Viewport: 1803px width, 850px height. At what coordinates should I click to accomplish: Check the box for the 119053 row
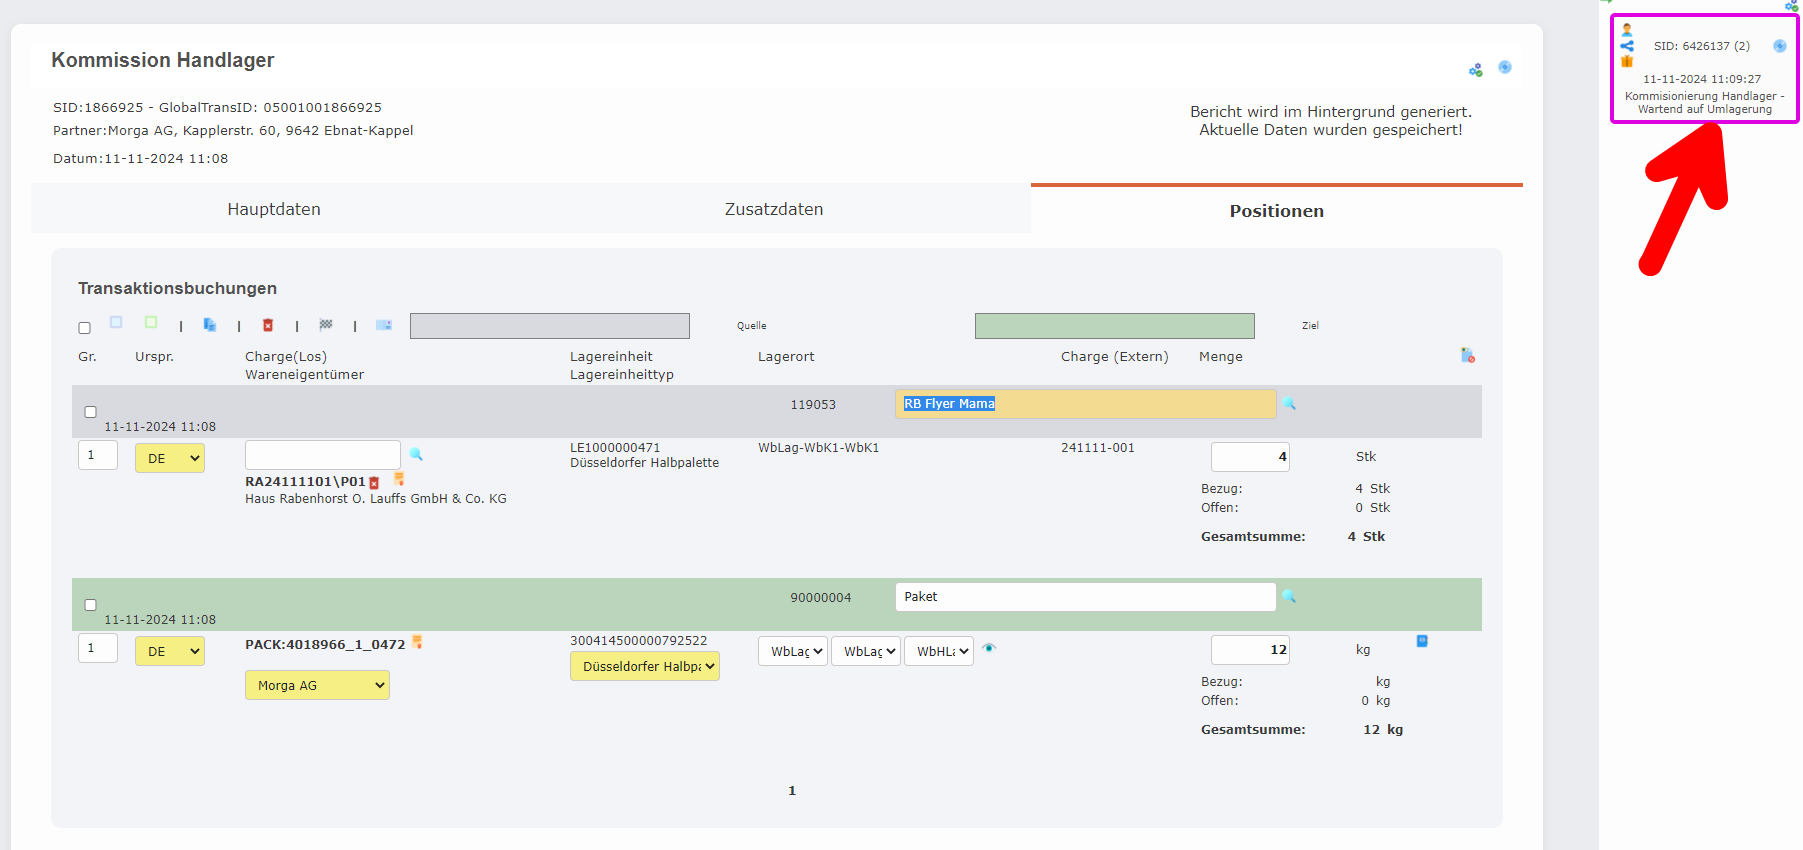coord(91,412)
